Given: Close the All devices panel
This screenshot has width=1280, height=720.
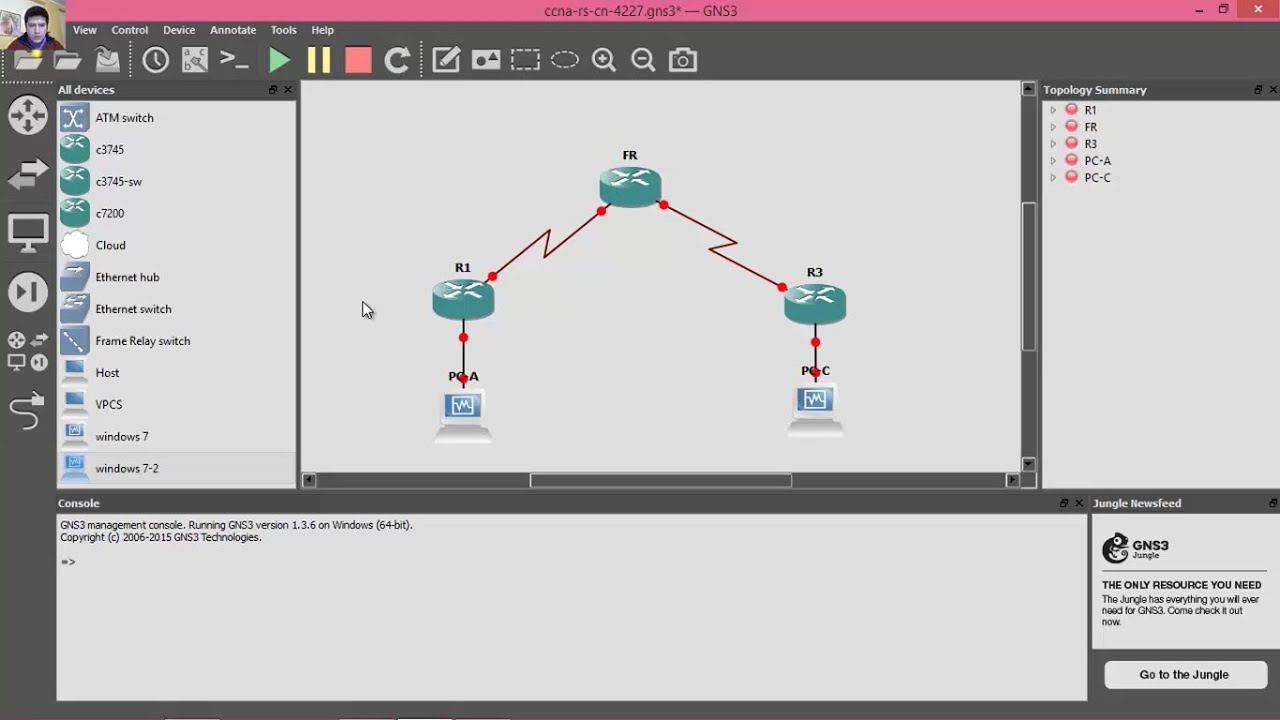Looking at the screenshot, I should tap(288, 90).
